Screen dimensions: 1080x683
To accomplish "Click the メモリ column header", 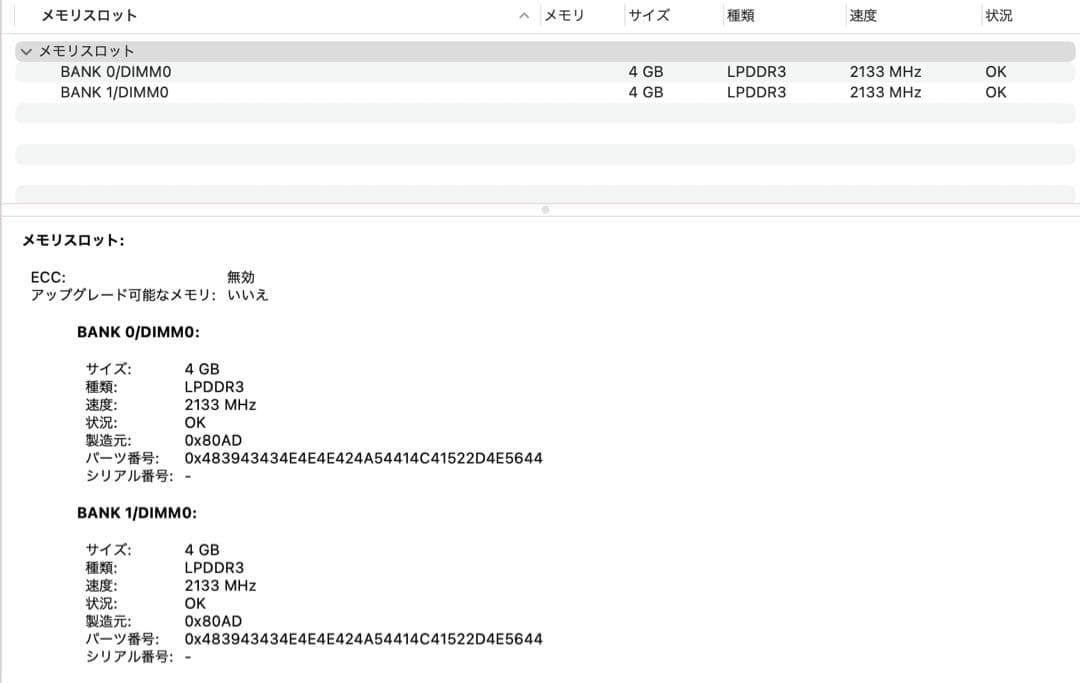I will 558,15.
